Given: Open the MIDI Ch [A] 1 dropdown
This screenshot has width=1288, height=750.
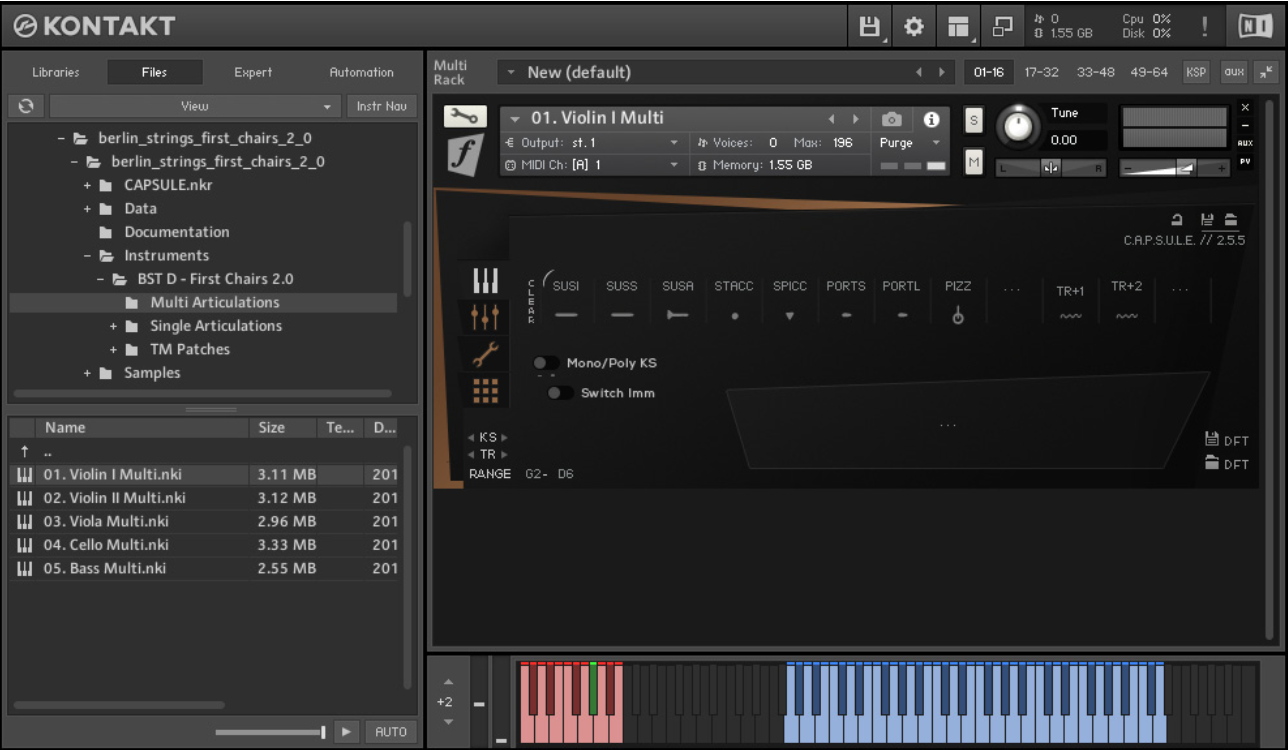Looking at the screenshot, I should coord(593,165).
